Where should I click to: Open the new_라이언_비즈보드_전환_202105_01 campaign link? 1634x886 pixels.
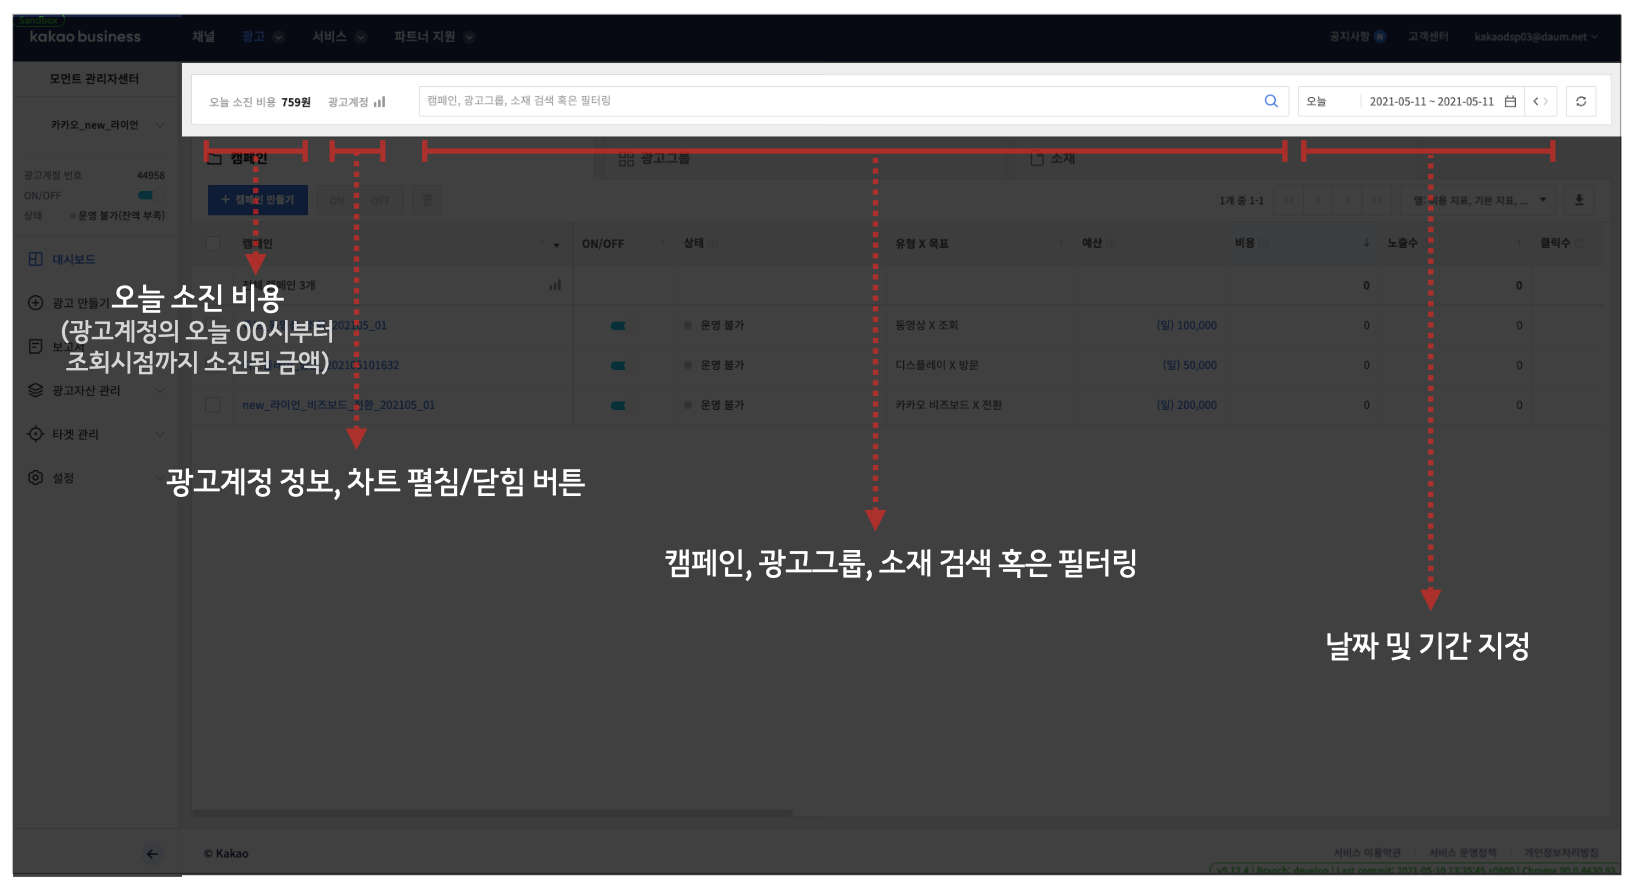click(339, 405)
